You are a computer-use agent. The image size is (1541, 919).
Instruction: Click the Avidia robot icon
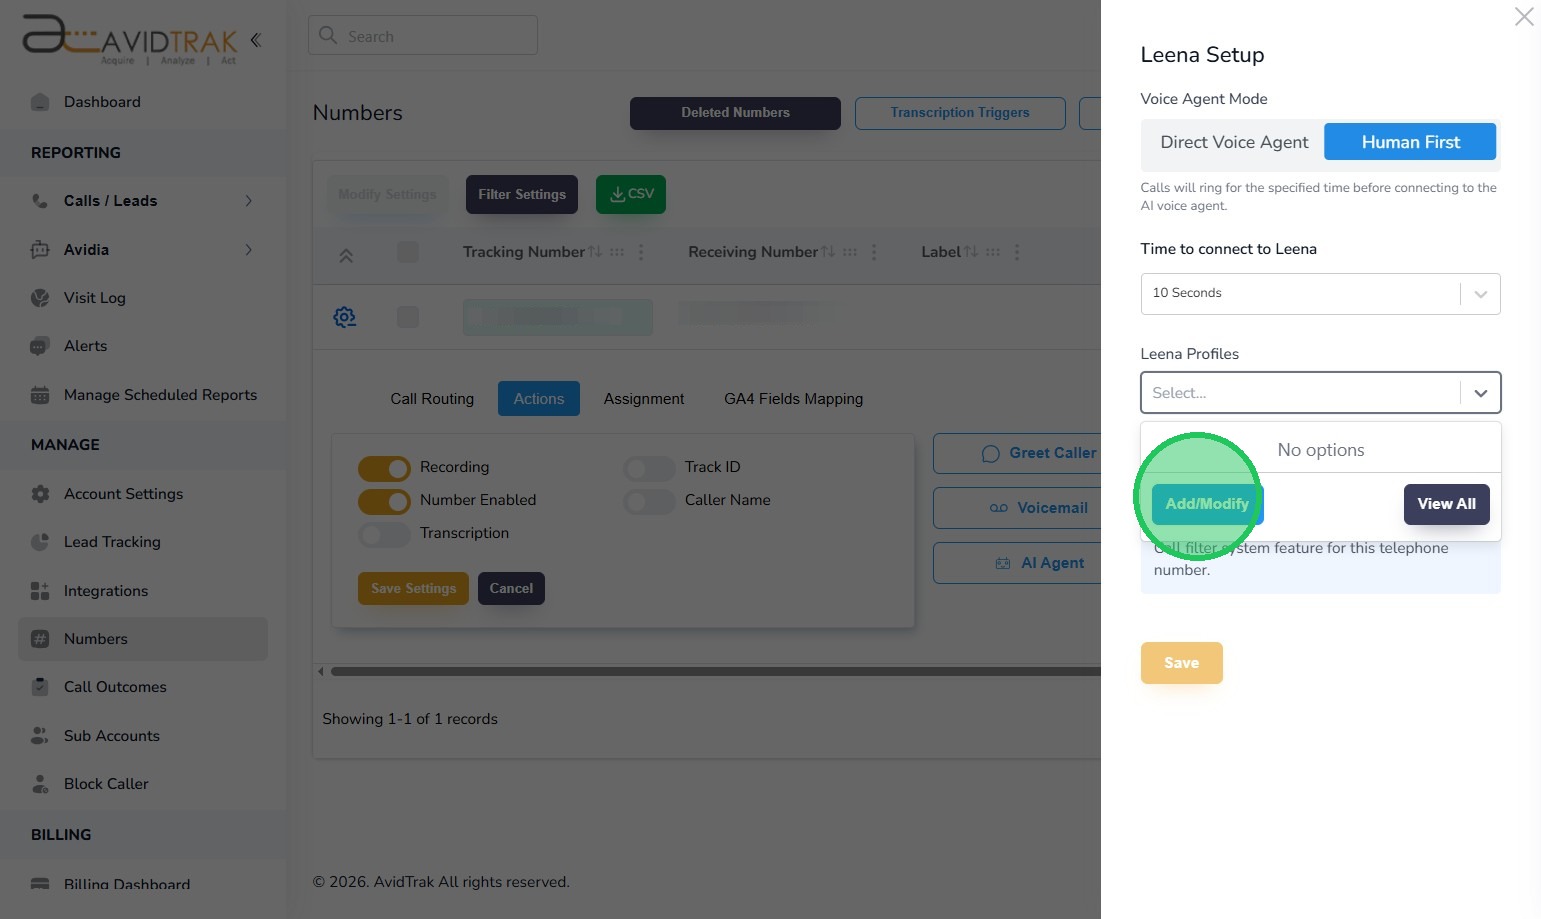[40, 250]
